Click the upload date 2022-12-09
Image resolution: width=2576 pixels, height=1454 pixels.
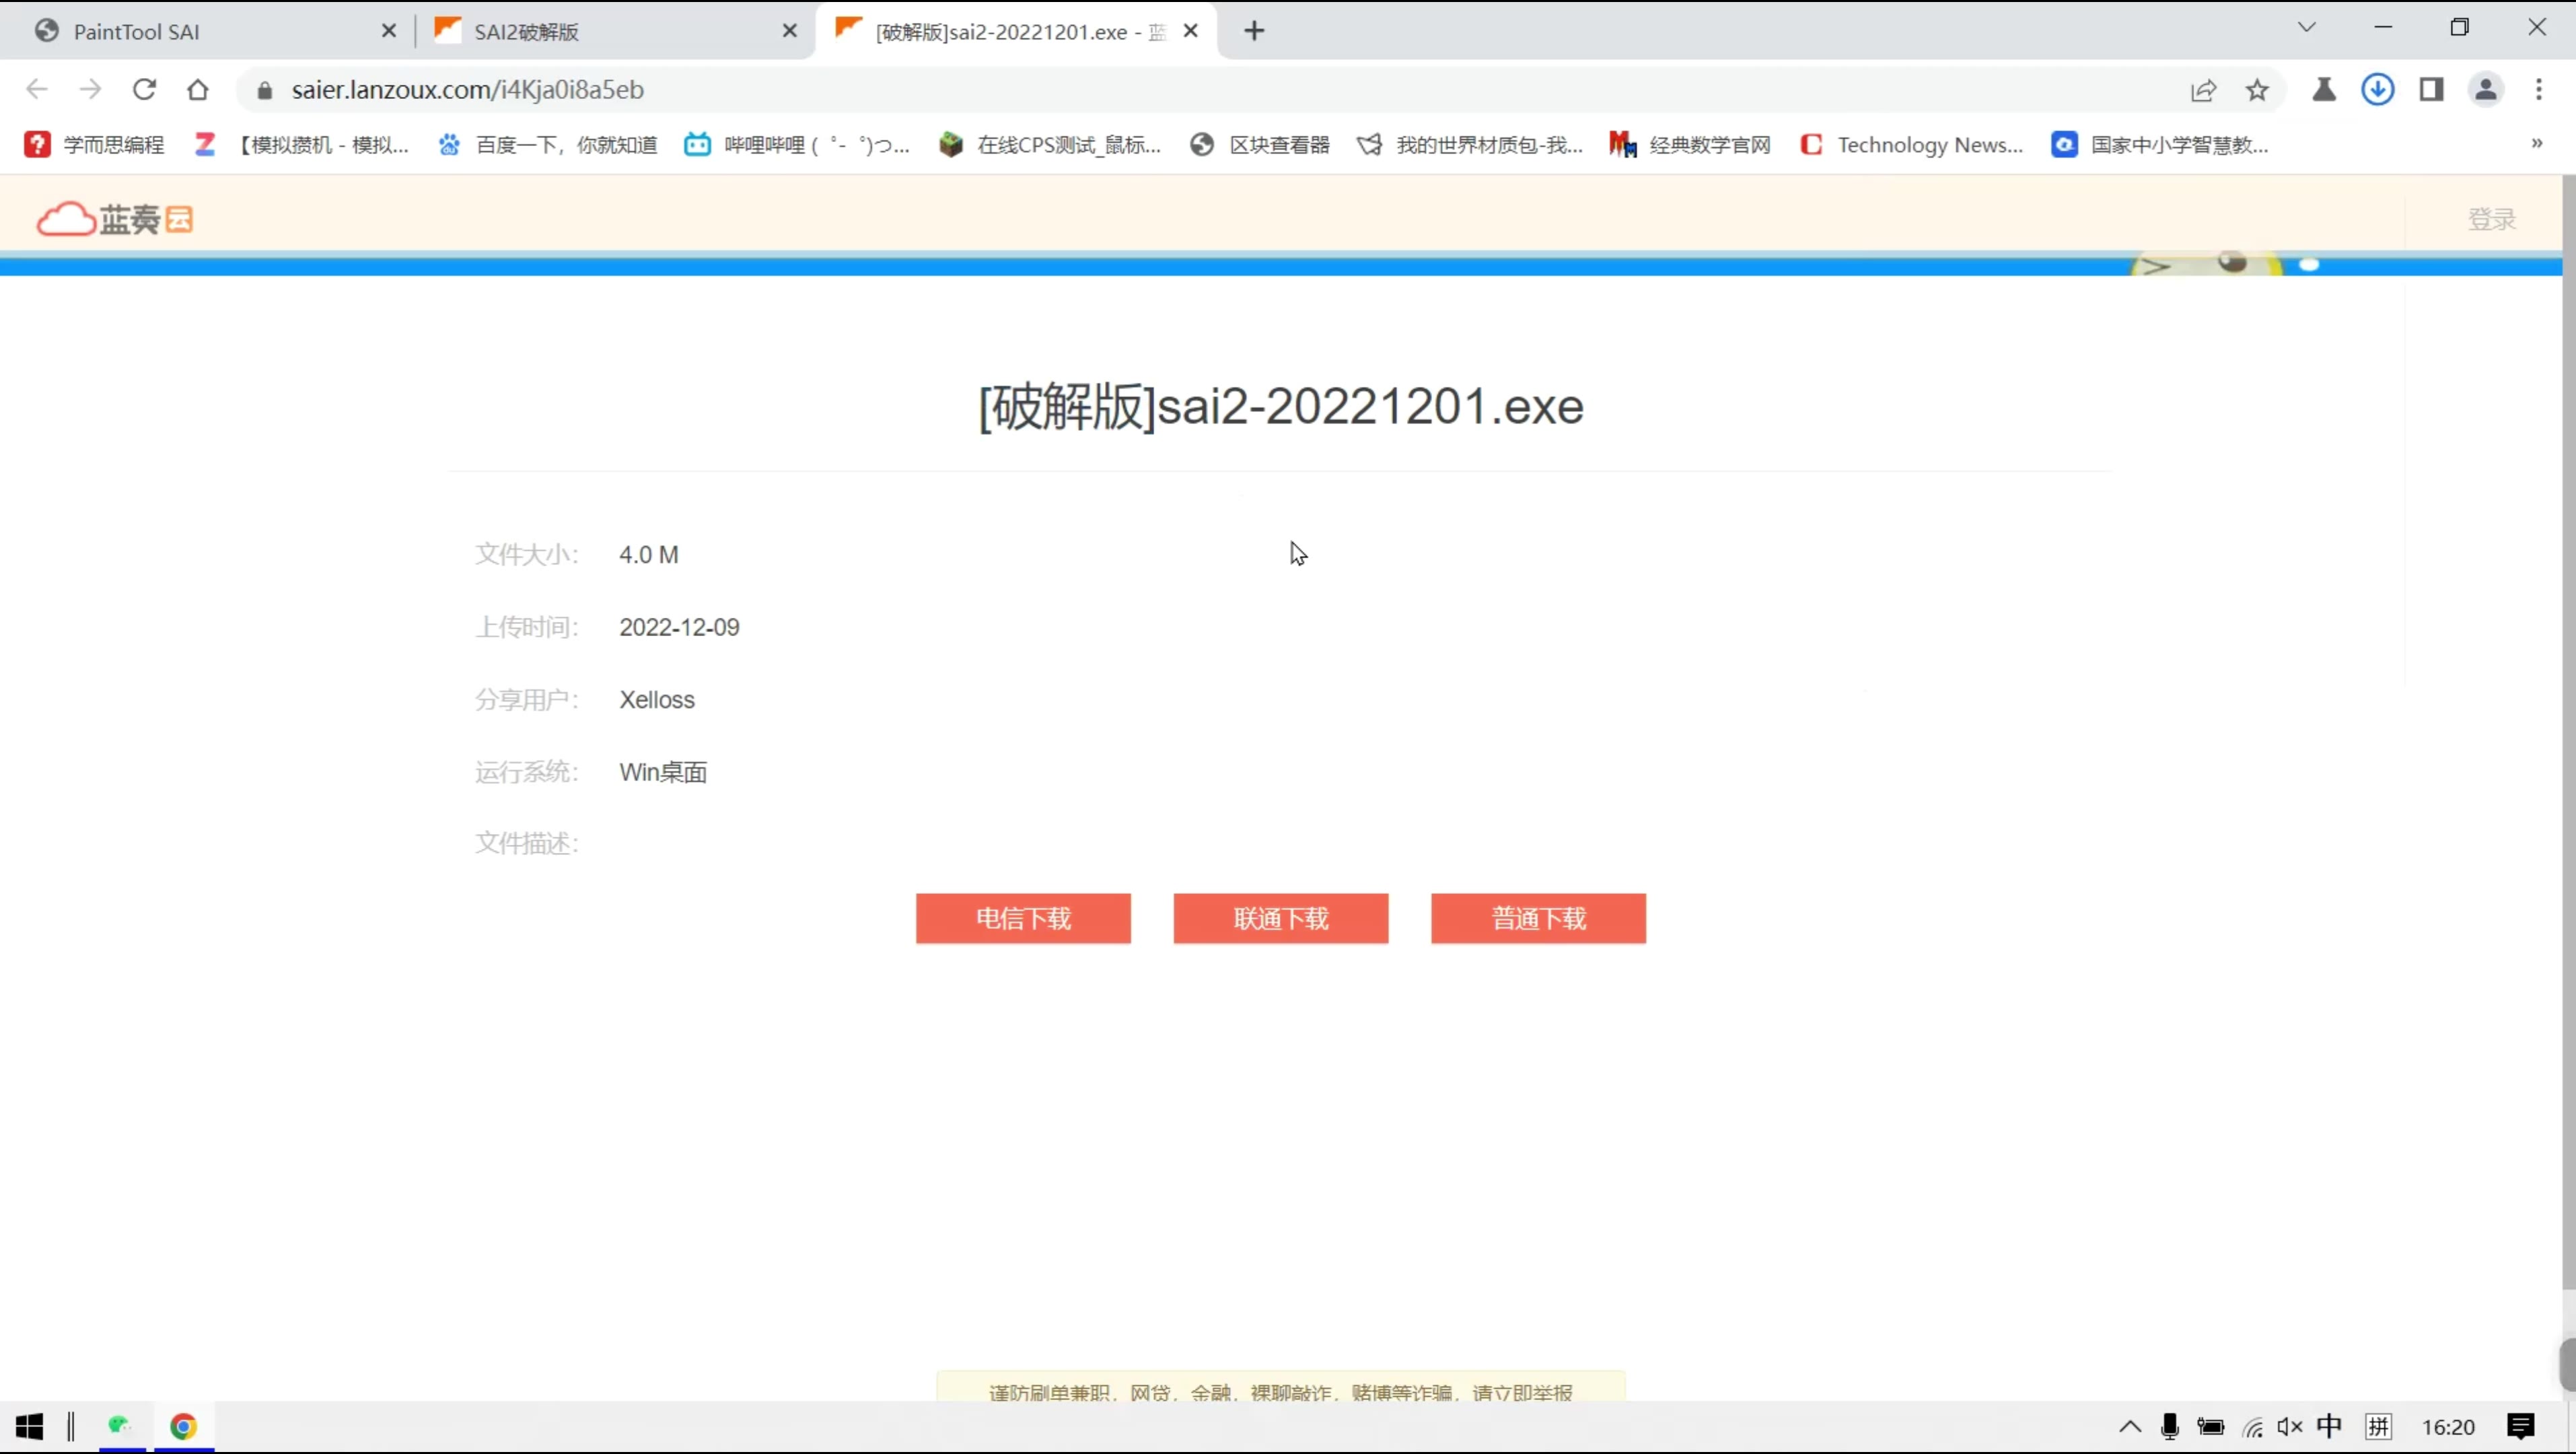[x=679, y=627]
